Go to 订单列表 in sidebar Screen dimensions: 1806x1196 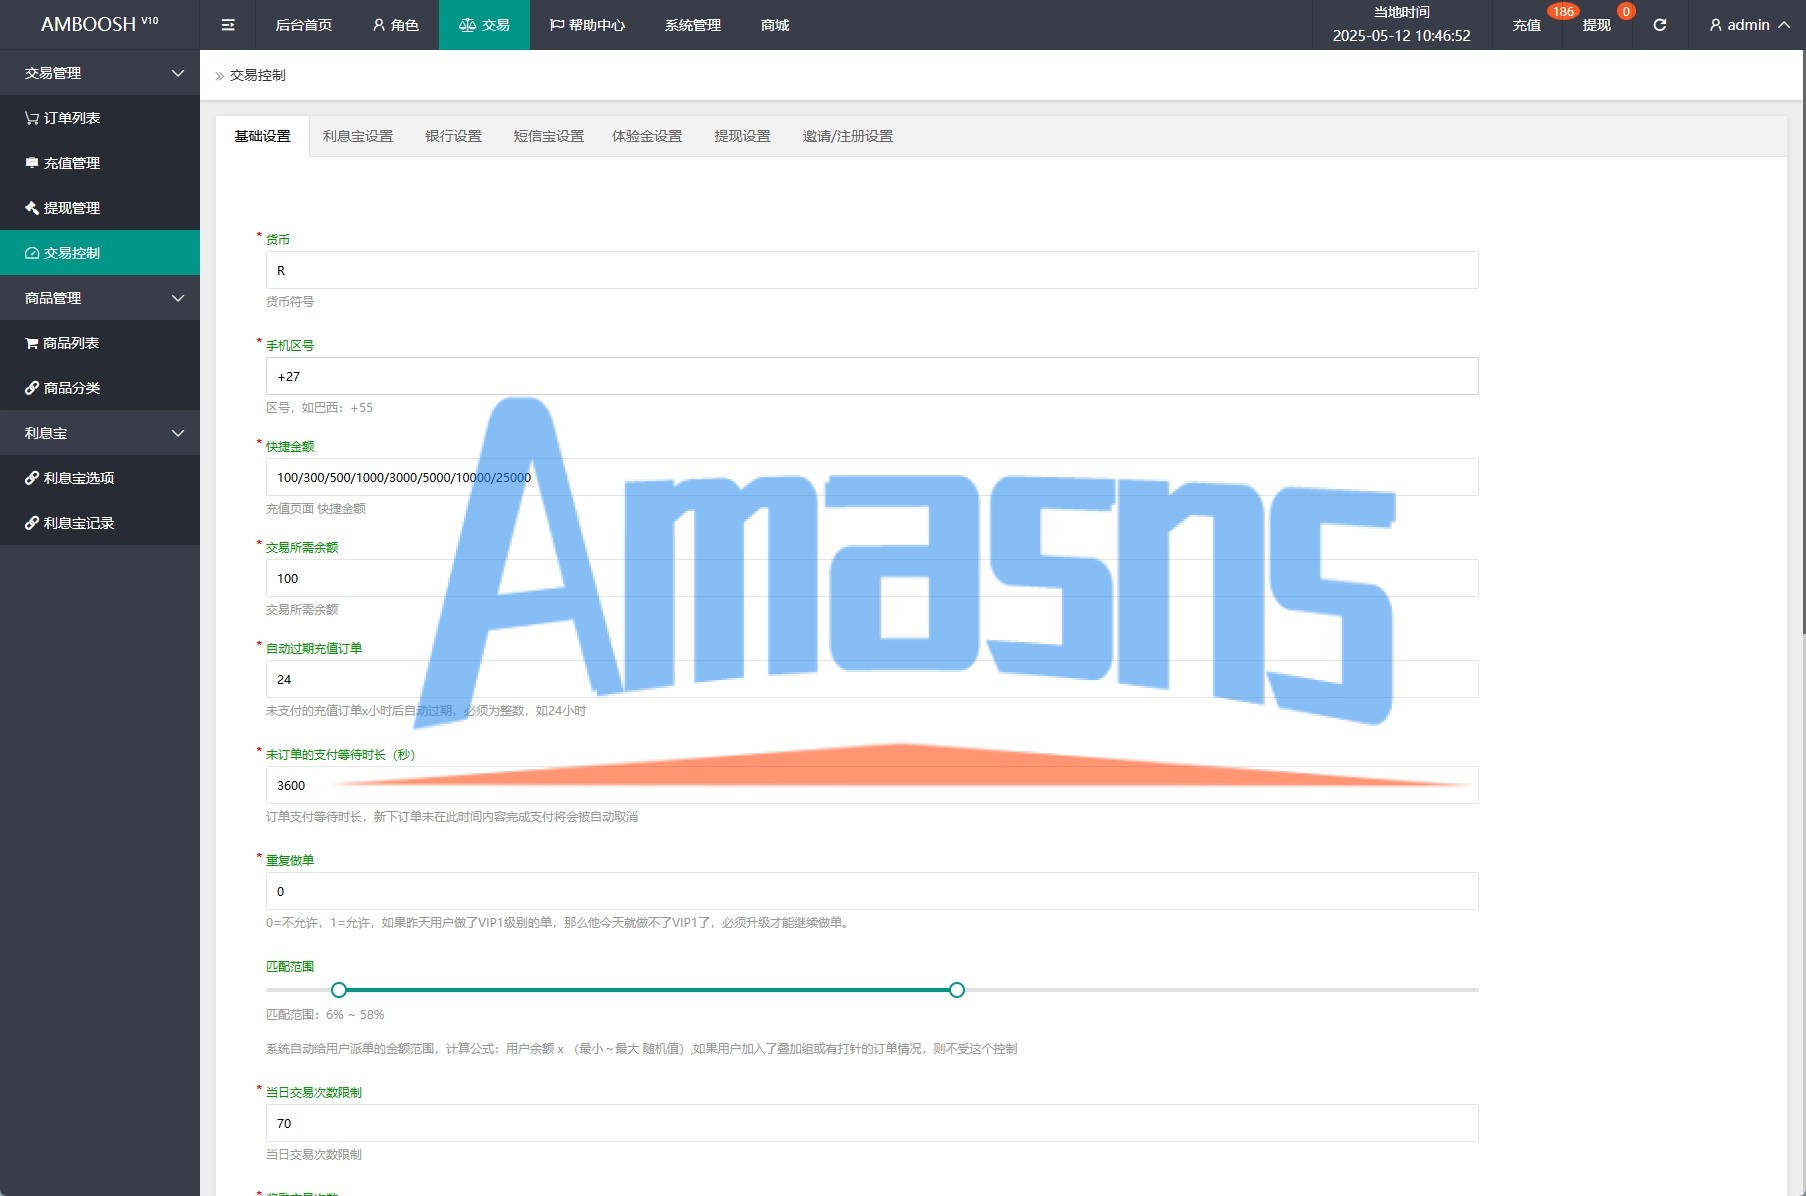coord(100,118)
